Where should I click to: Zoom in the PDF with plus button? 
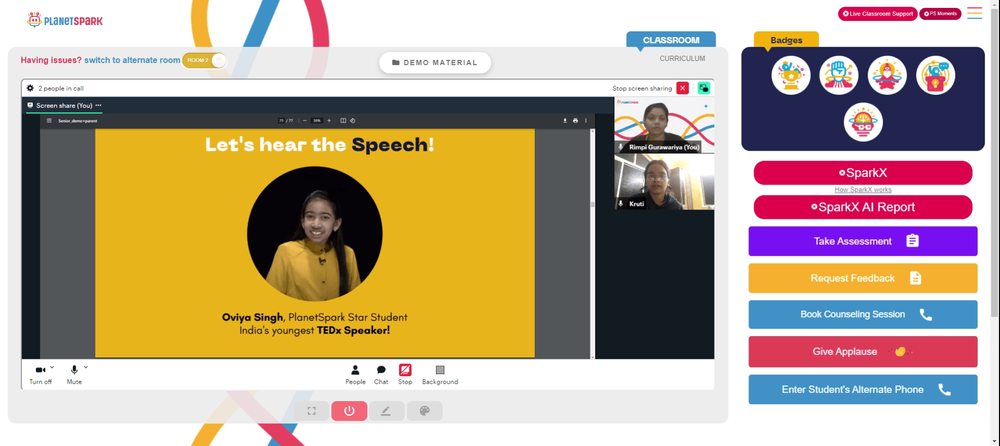pos(329,121)
